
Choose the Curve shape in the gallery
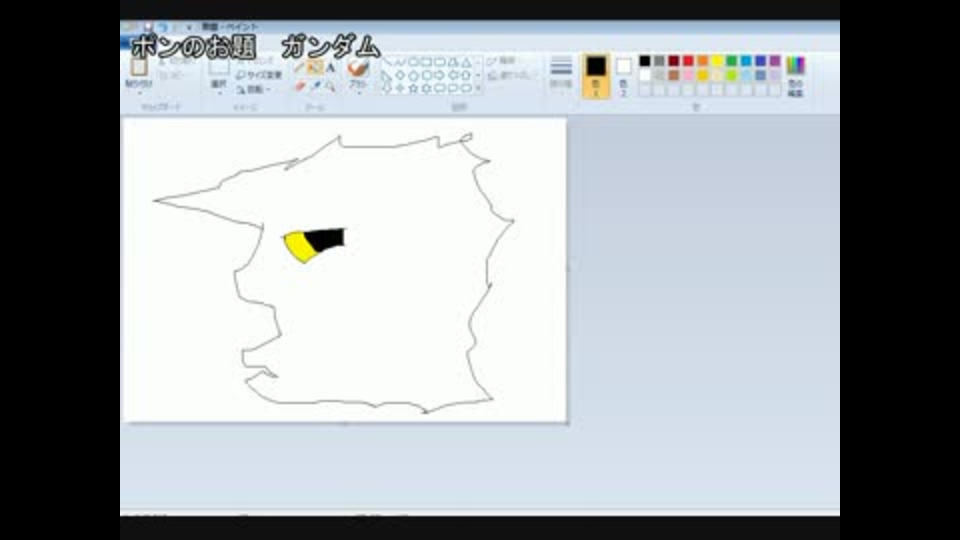[x=400, y=62]
